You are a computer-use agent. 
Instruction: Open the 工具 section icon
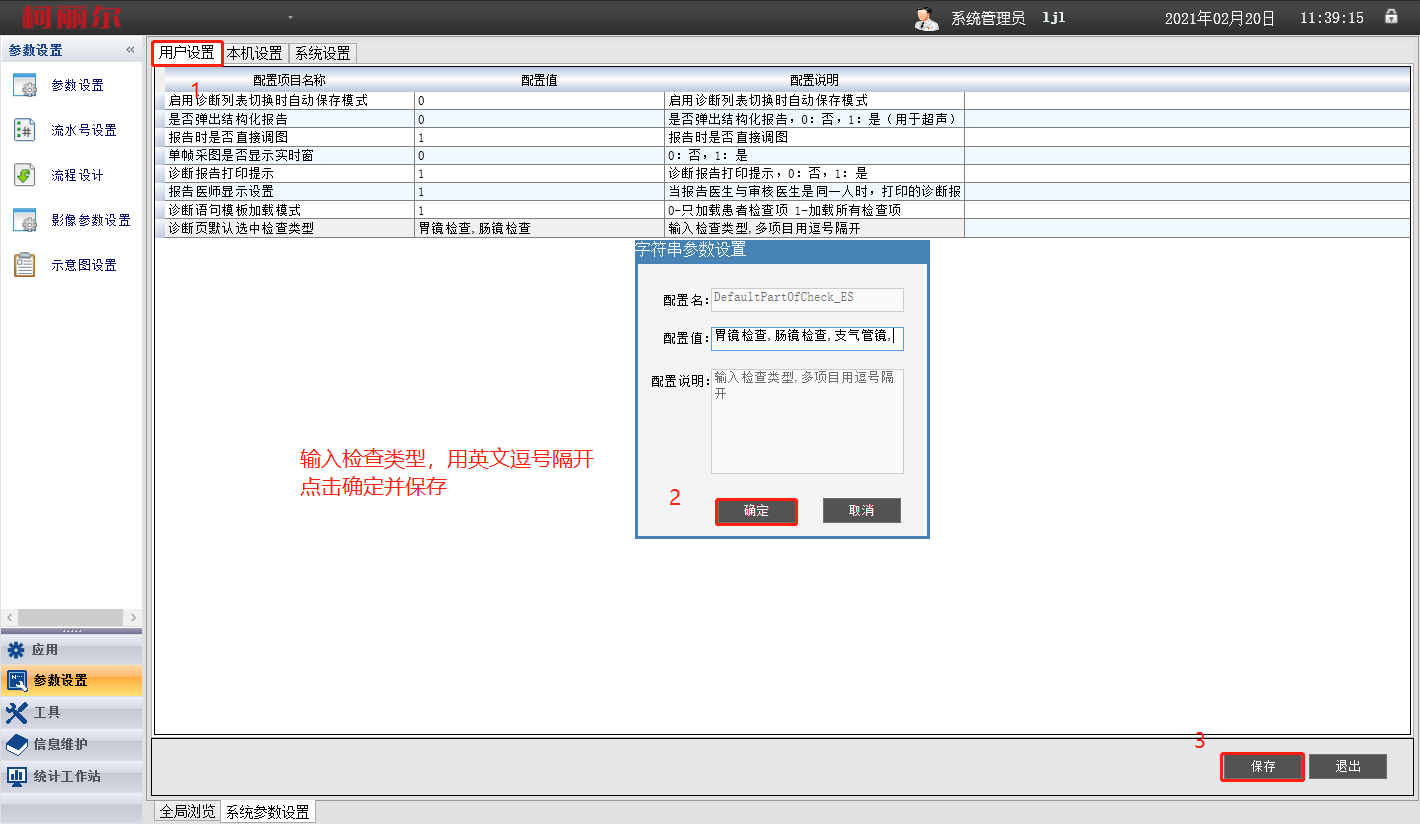pyautogui.click(x=17, y=713)
